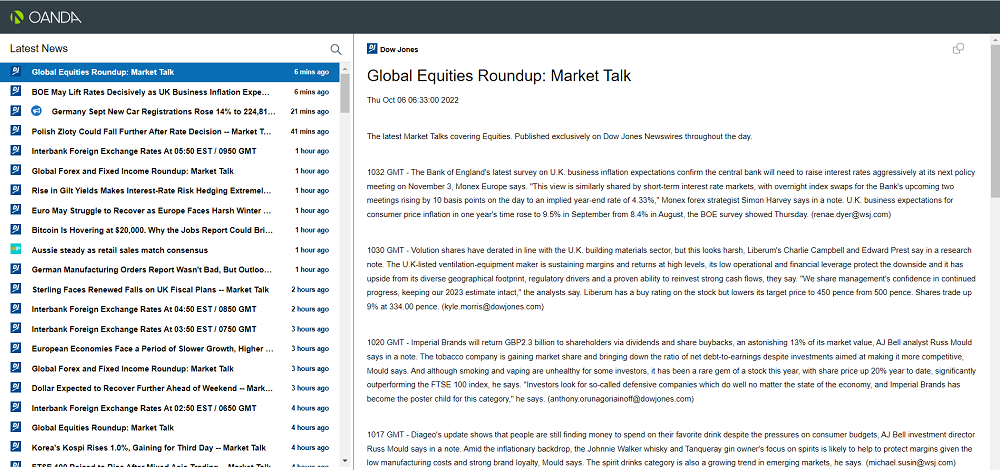The image size is (1000, 470).
Task: Click Dow Jones icon beside 'German Manufacturing Orders Report'
Action: point(16,269)
